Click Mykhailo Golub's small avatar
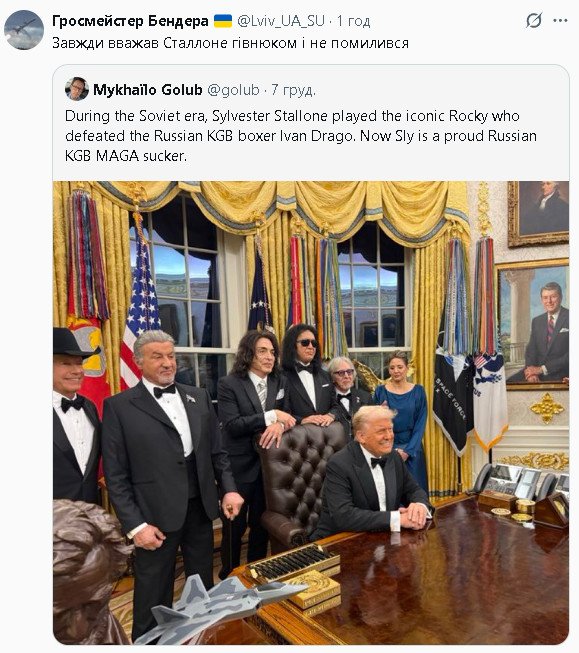Screen dimensions: 579x653 [x=77, y=89]
